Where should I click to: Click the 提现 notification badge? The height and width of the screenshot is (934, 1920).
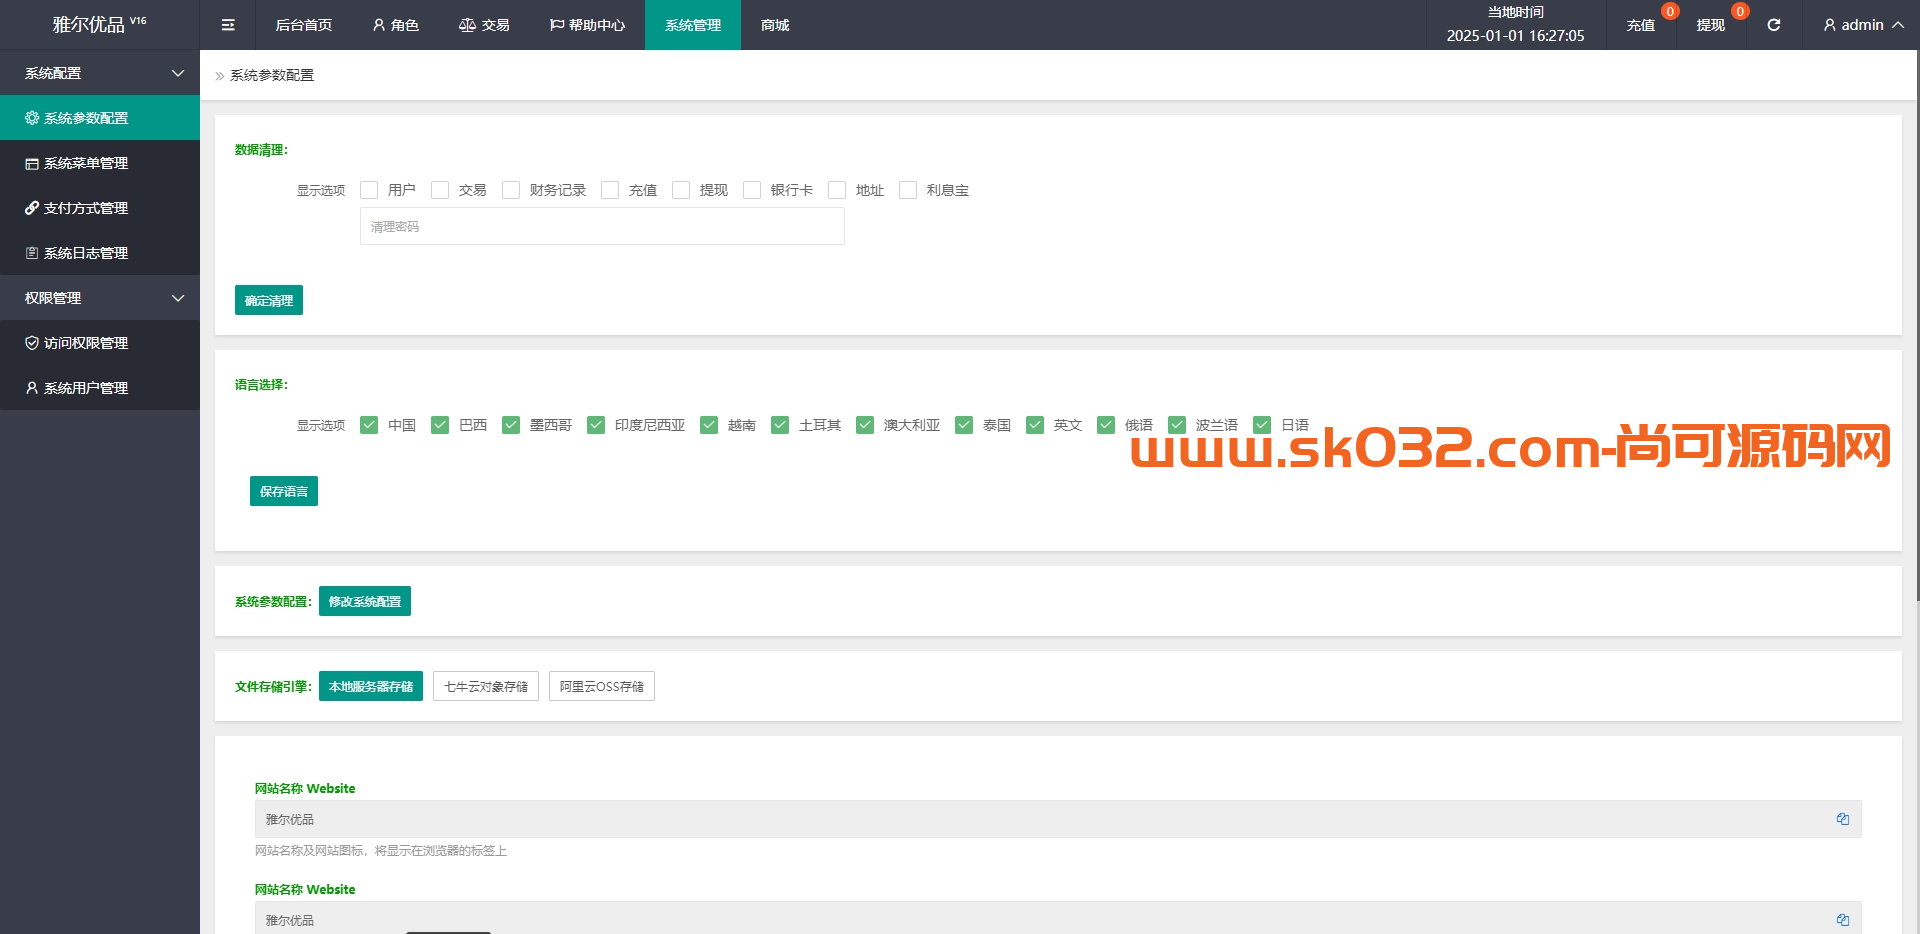1740,11
